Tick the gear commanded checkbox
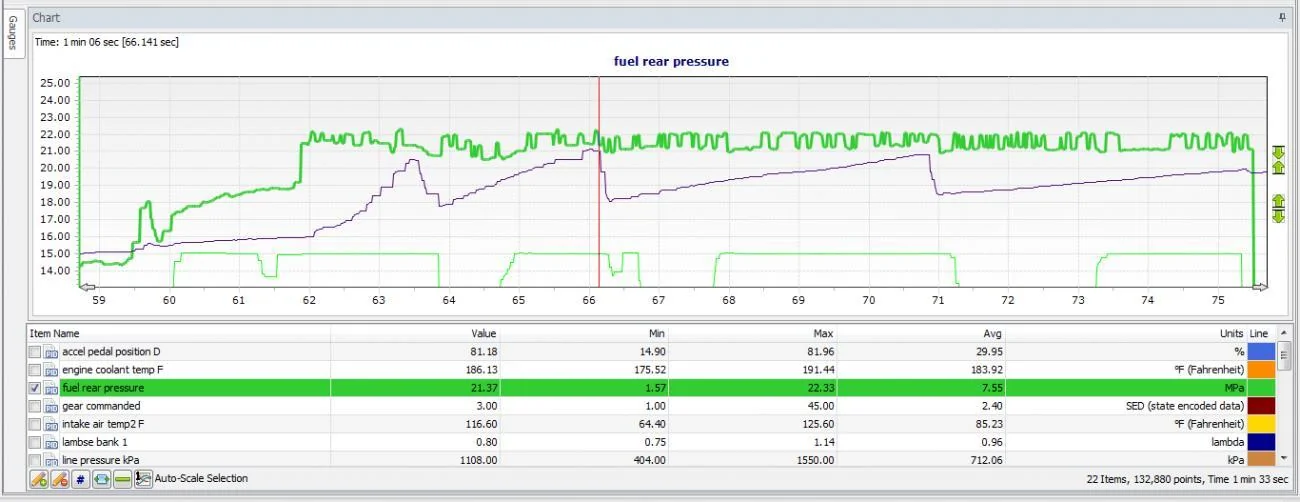This screenshot has height=502, width=1300. [36, 406]
